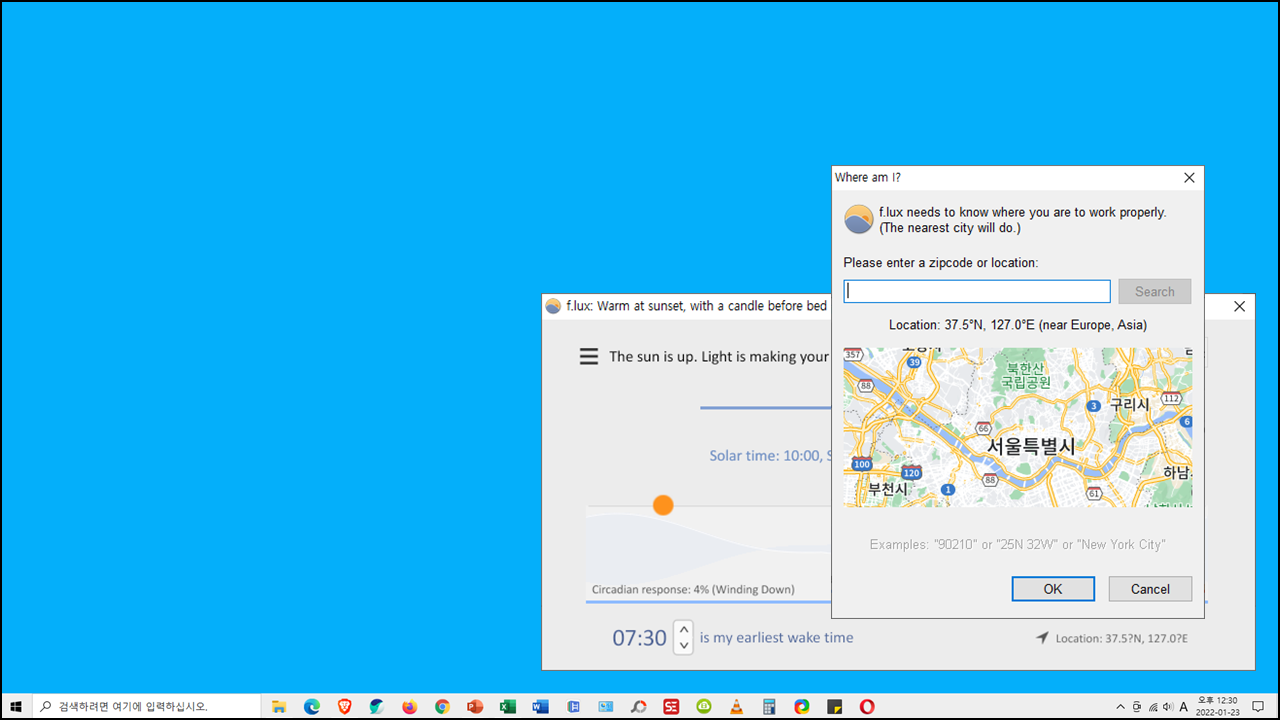Show hidden system tray icons

pos(1120,706)
